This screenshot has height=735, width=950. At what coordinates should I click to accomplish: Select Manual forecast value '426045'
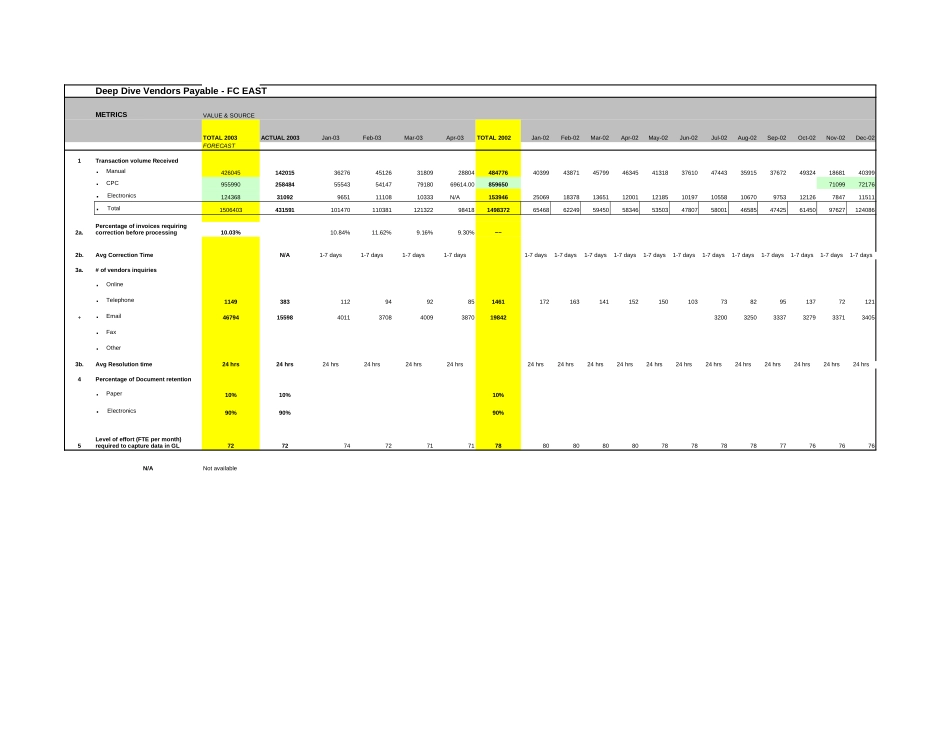click(230, 173)
